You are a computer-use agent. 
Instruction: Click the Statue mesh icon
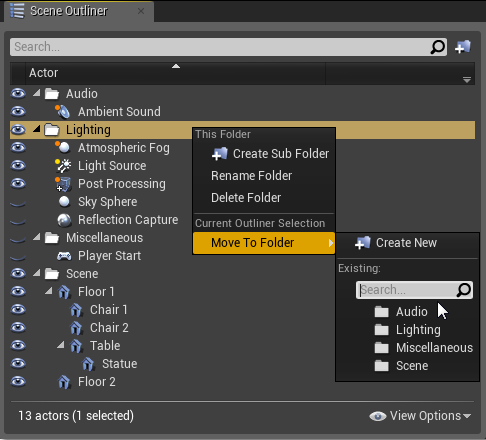[88, 364]
